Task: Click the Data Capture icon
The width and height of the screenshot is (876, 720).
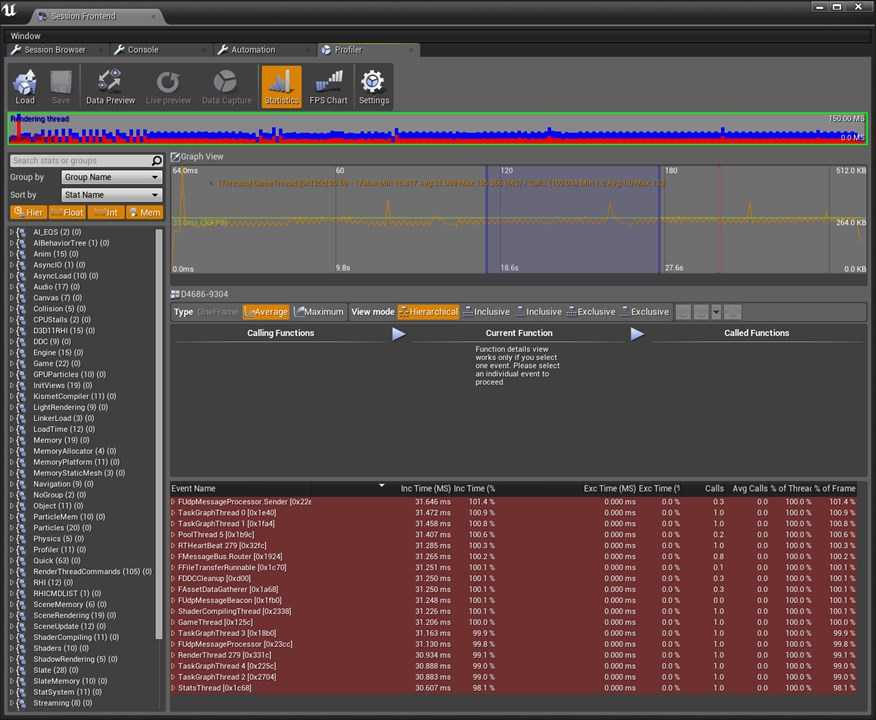Action: [x=226, y=82]
